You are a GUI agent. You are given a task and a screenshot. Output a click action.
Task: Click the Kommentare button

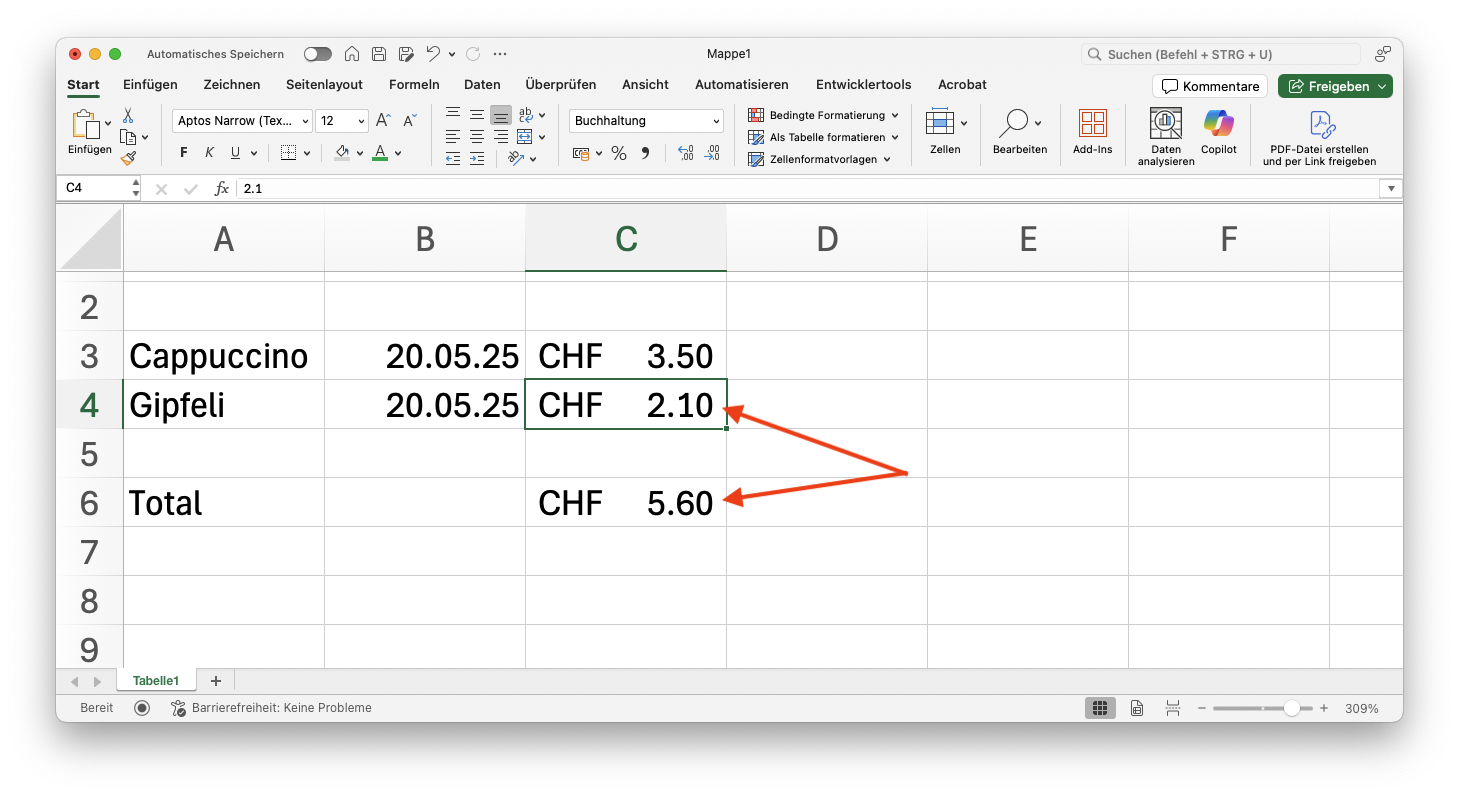click(x=1210, y=86)
